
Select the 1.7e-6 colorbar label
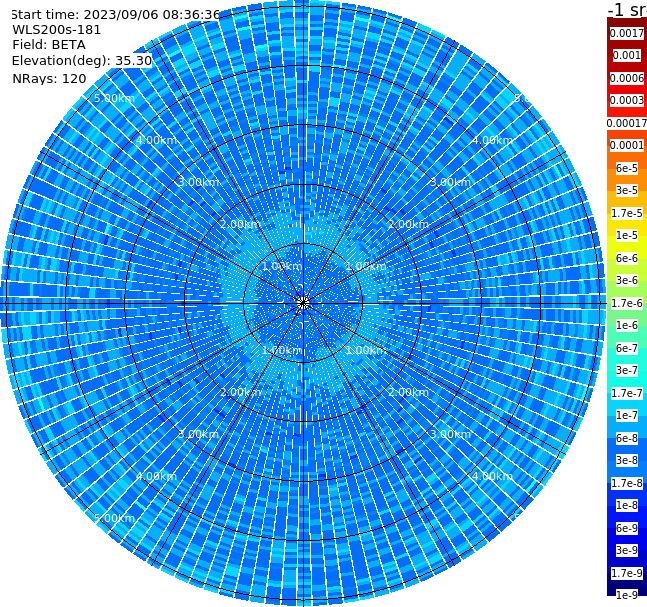pyautogui.click(x=627, y=303)
